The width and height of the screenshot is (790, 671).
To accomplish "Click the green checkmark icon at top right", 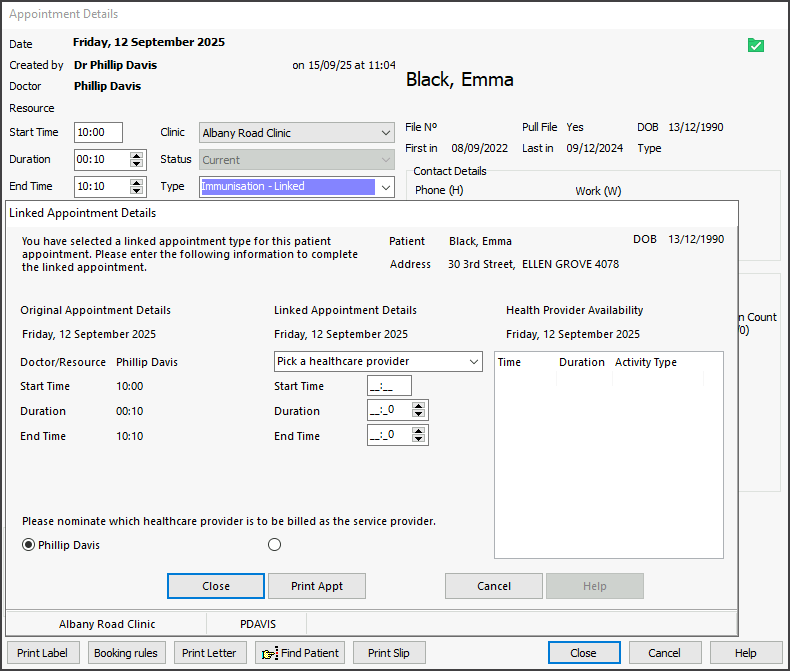I will click(755, 45).
